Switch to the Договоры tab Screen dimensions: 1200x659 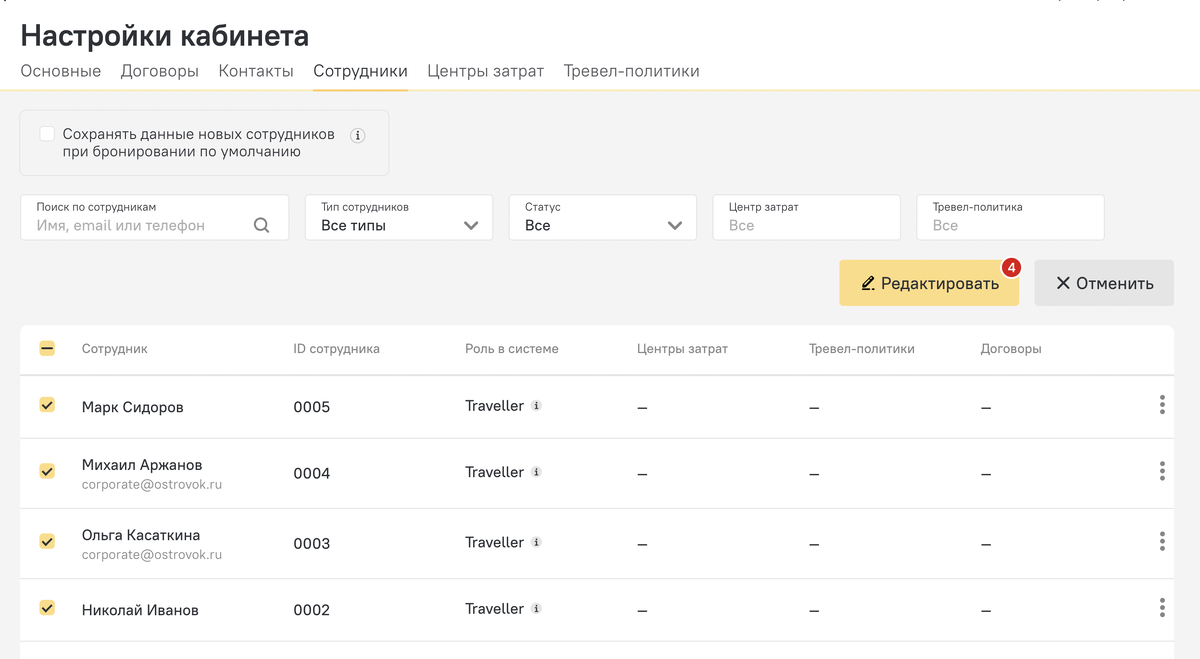[160, 71]
